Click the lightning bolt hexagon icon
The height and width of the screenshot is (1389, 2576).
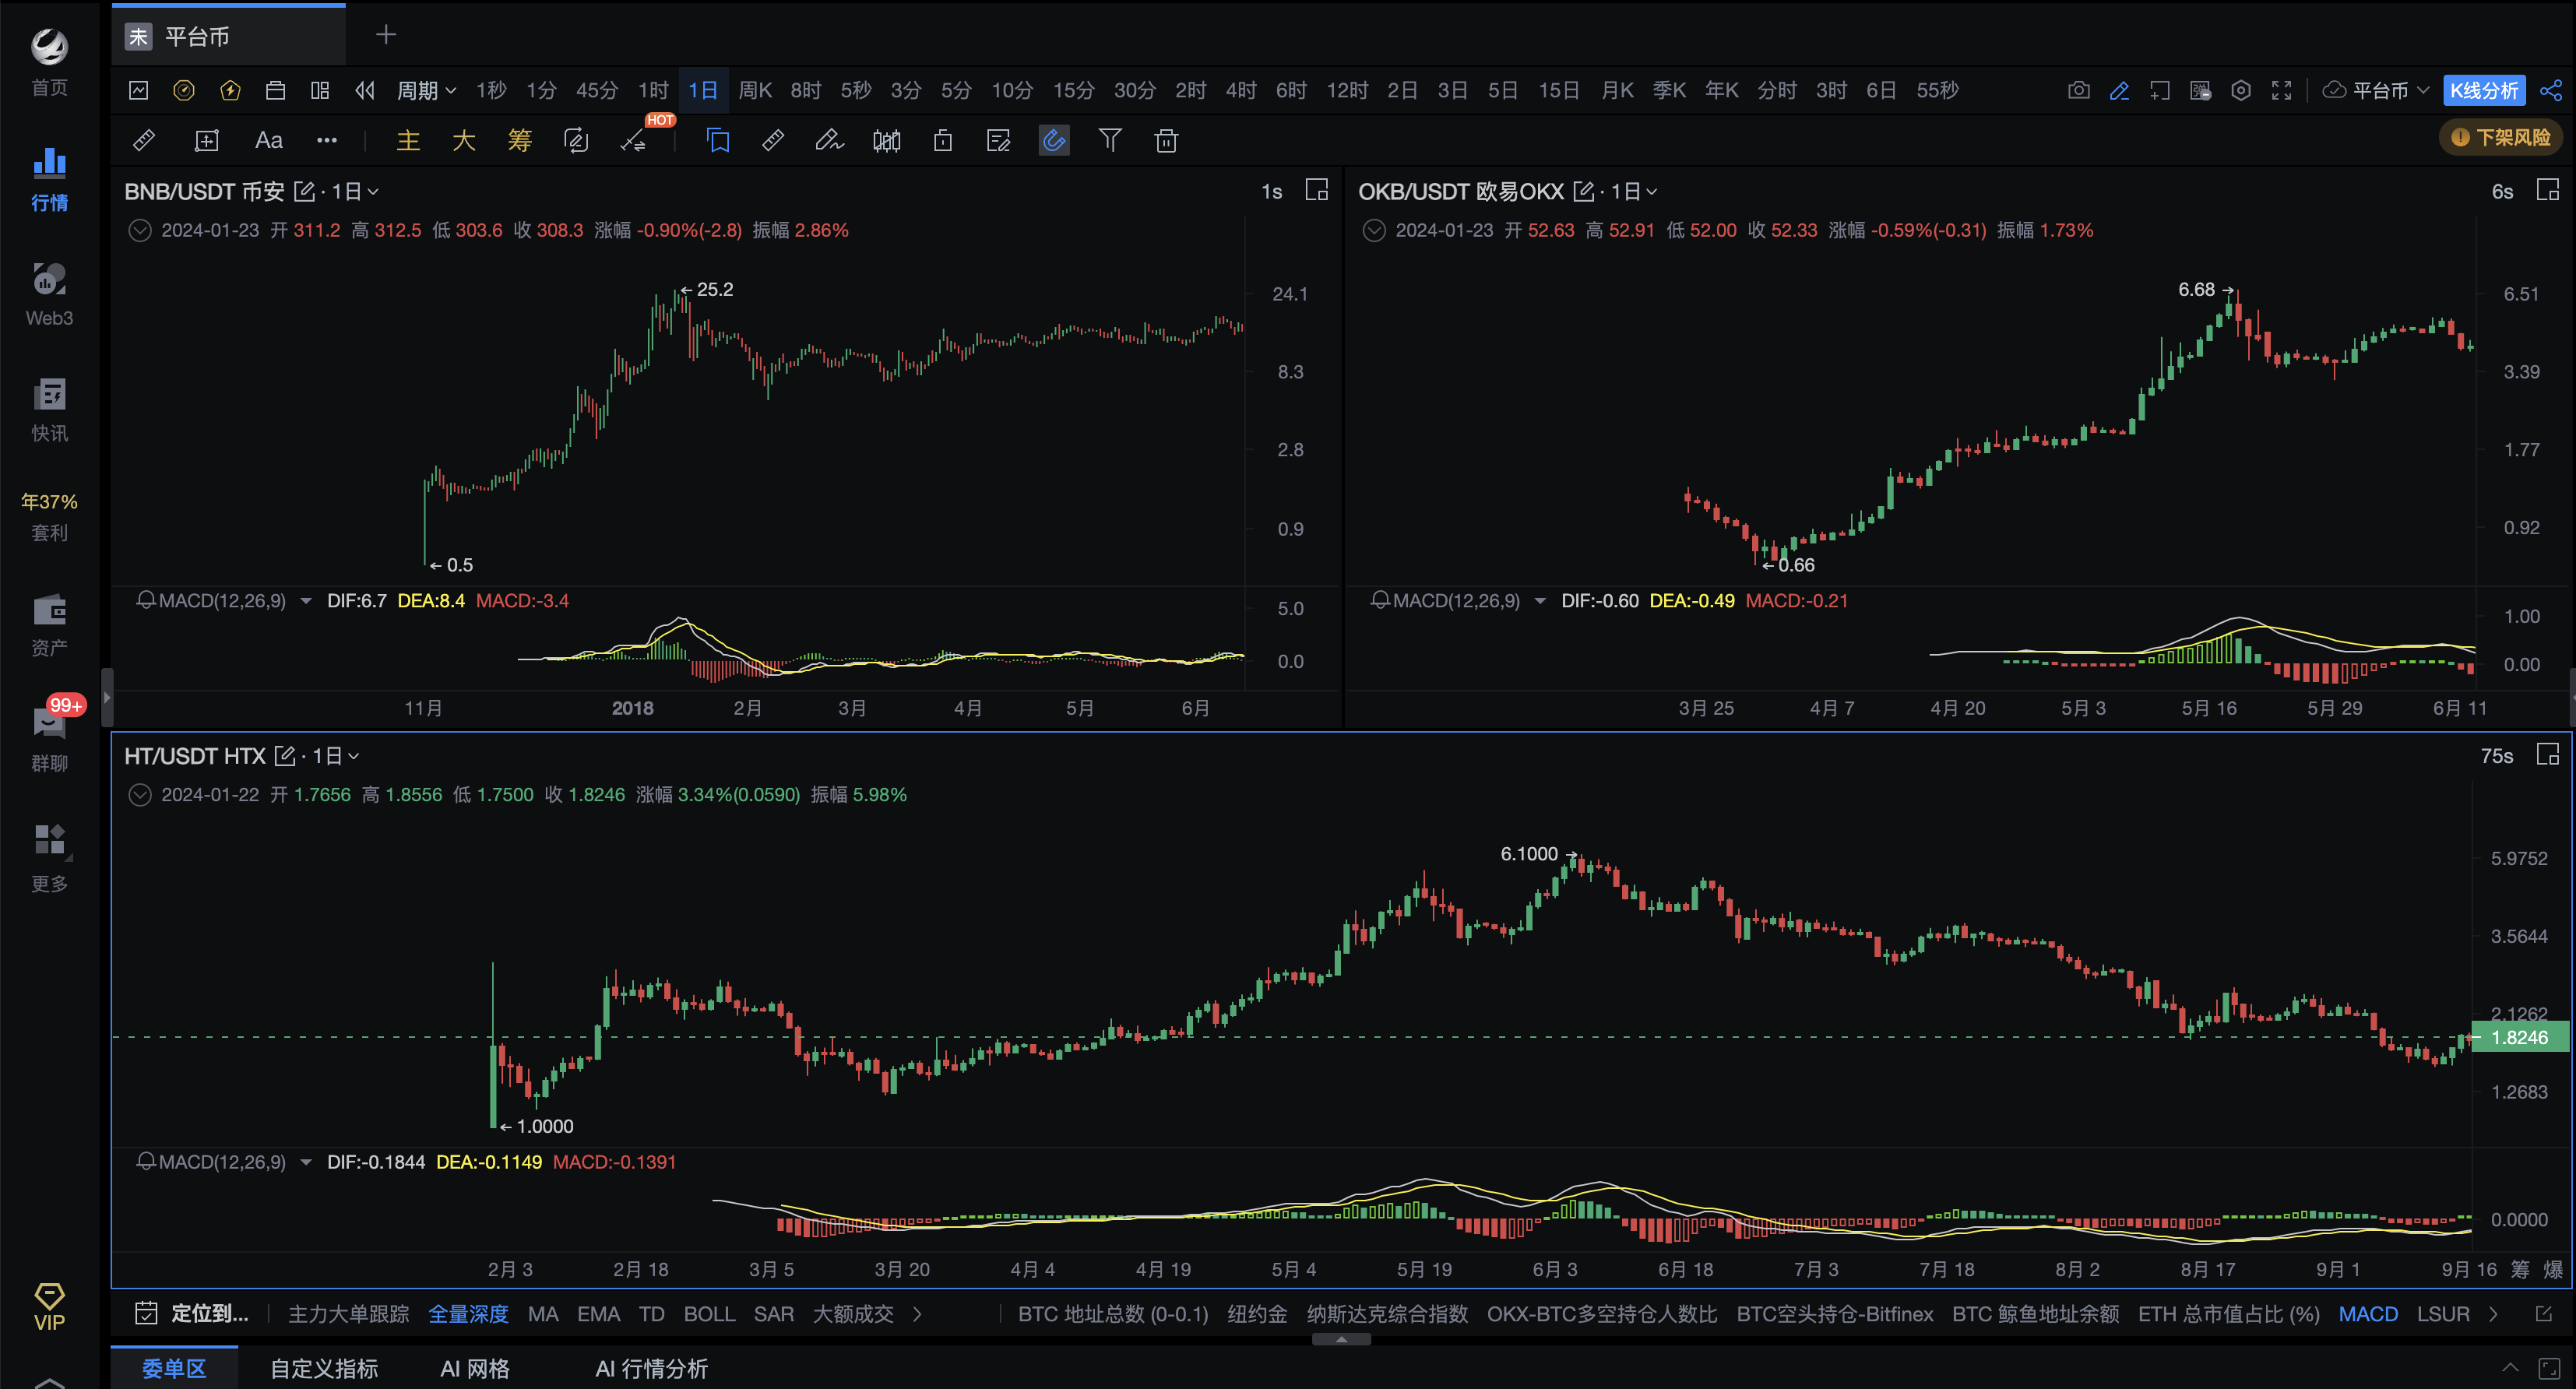coord(230,90)
